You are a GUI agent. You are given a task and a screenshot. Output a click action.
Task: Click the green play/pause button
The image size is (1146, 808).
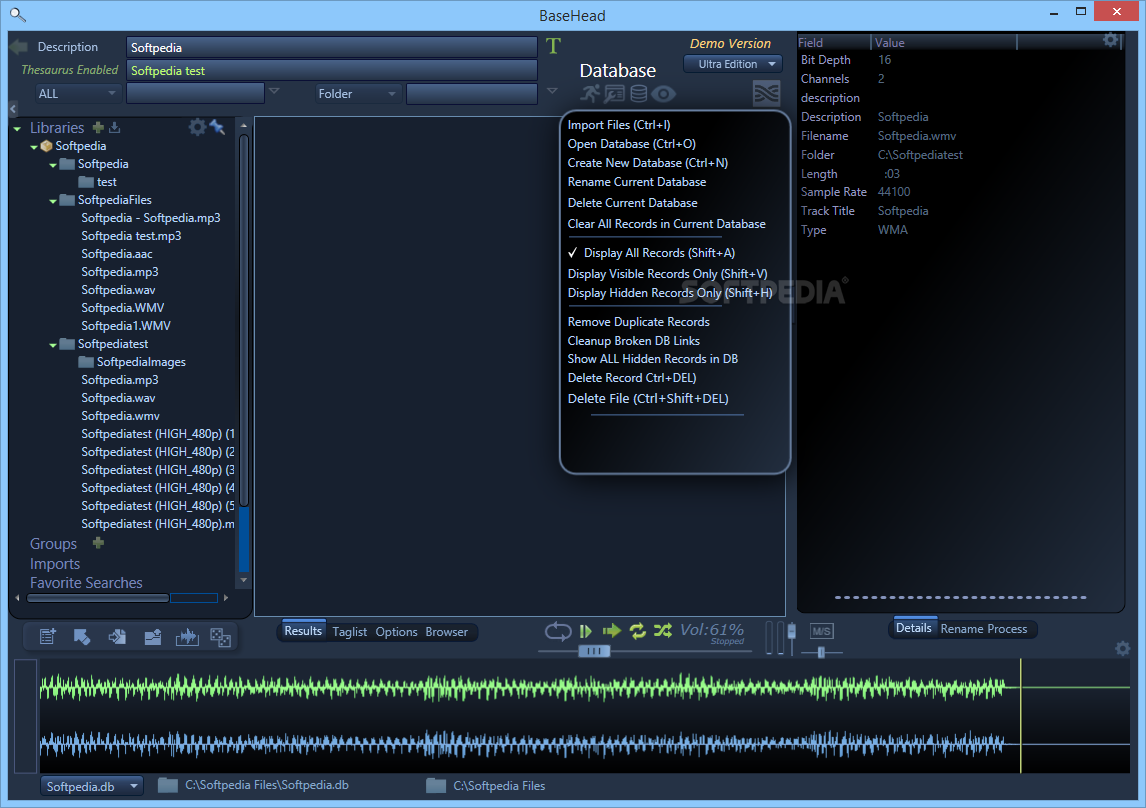(x=585, y=630)
